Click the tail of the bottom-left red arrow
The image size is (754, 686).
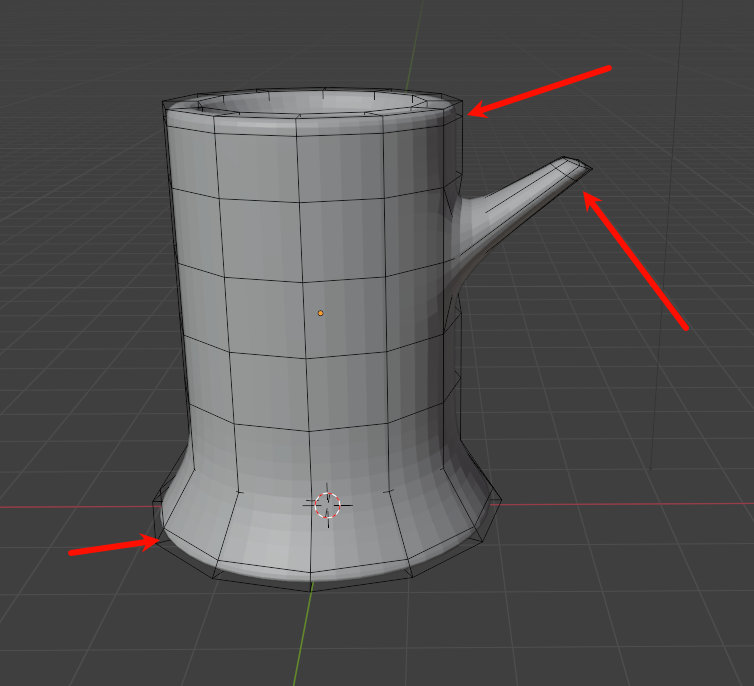(x=71, y=551)
